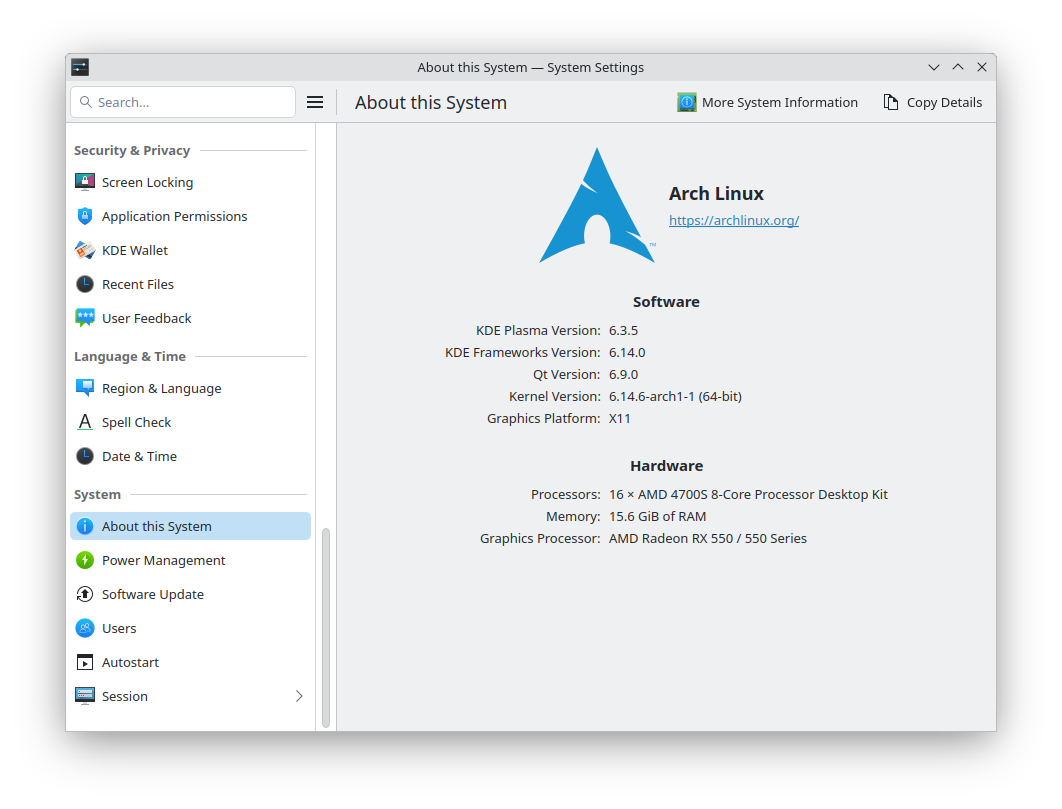Image resolution: width=1062 pixels, height=809 pixels.
Task: Click the Users avatar icon
Action: coord(85,628)
